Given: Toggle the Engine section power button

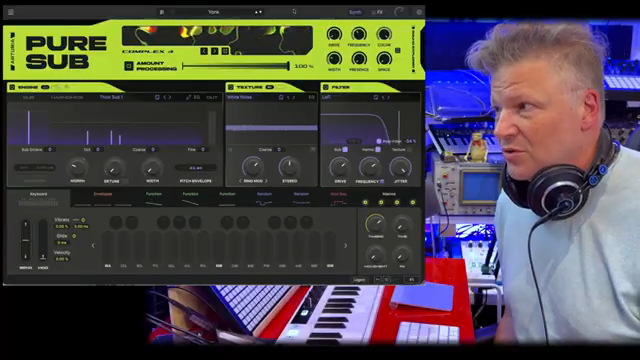Looking at the screenshot, I should pyautogui.click(x=12, y=87).
